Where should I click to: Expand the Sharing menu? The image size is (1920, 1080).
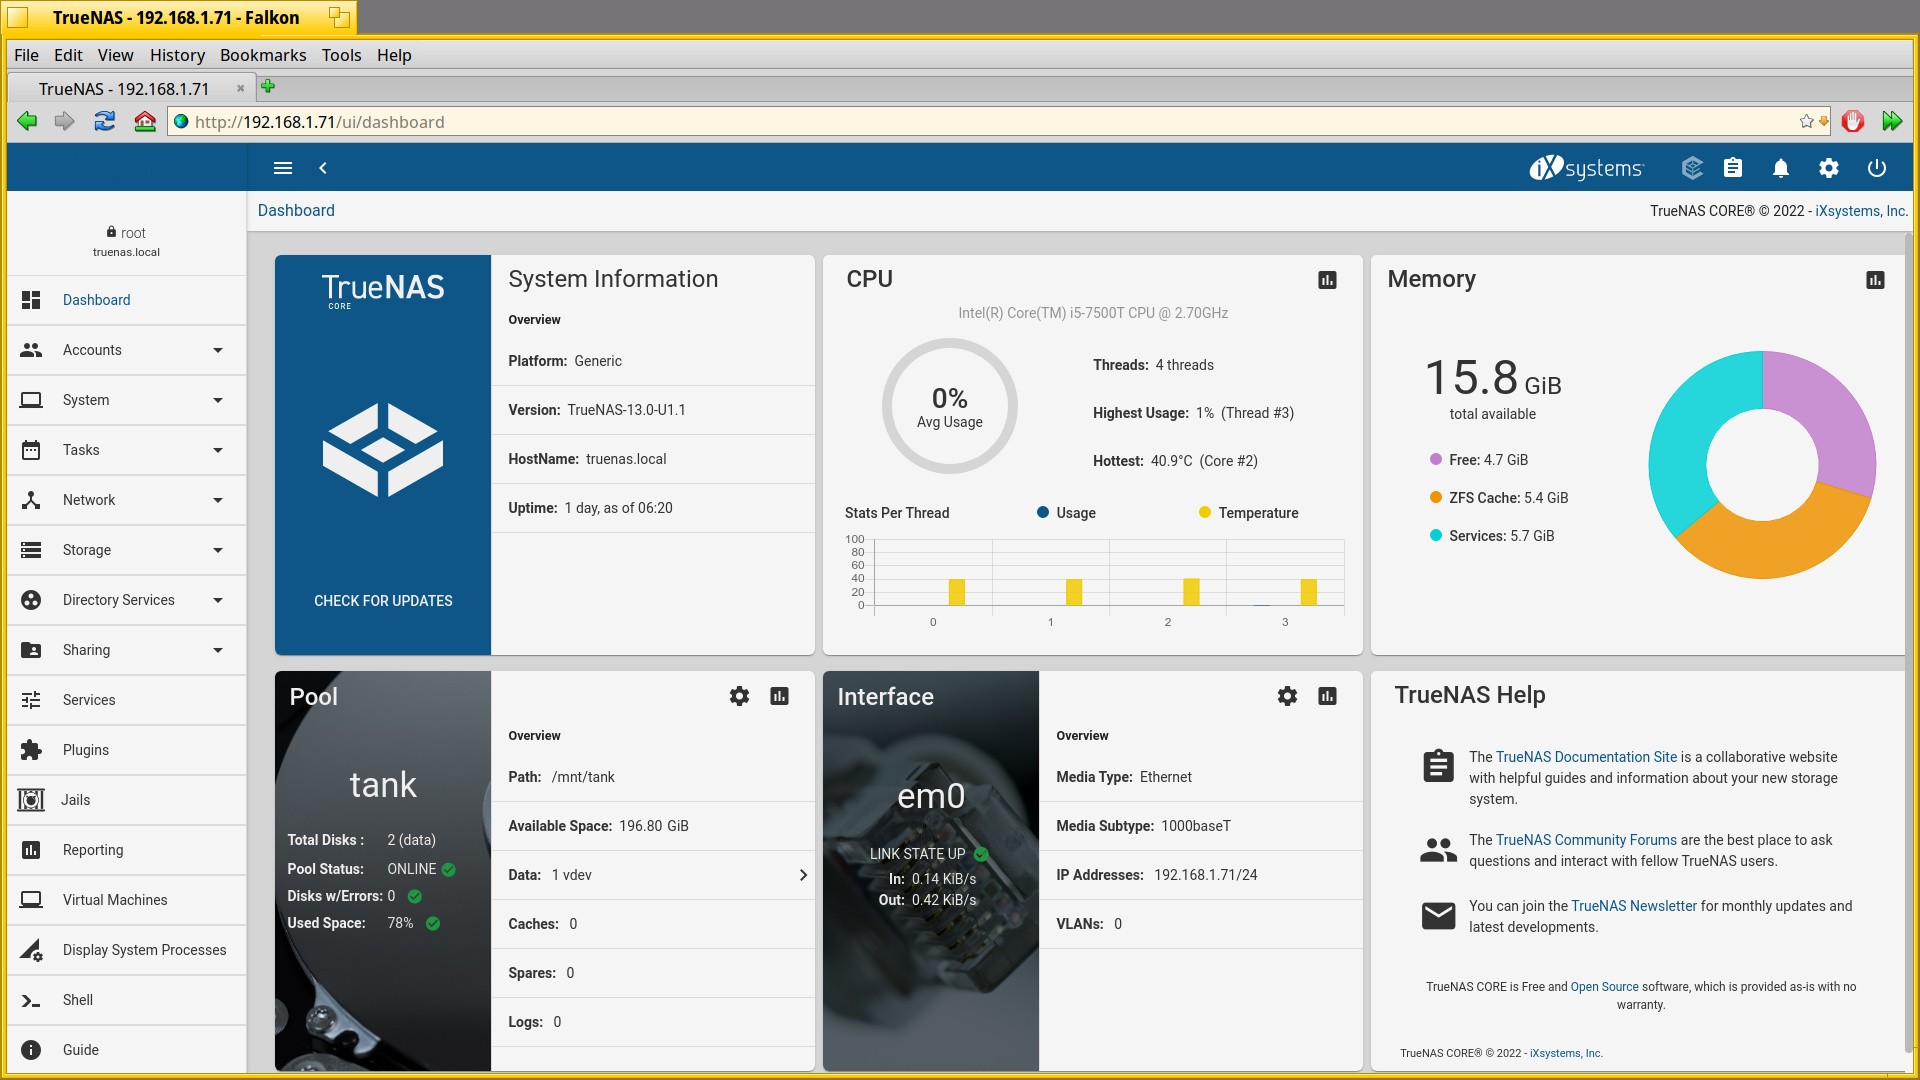(x=127, y=650)
